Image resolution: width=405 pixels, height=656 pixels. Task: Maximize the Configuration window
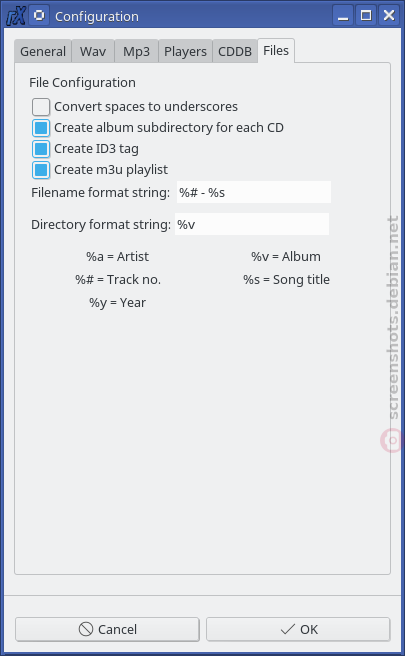click(x=366, y=16)
